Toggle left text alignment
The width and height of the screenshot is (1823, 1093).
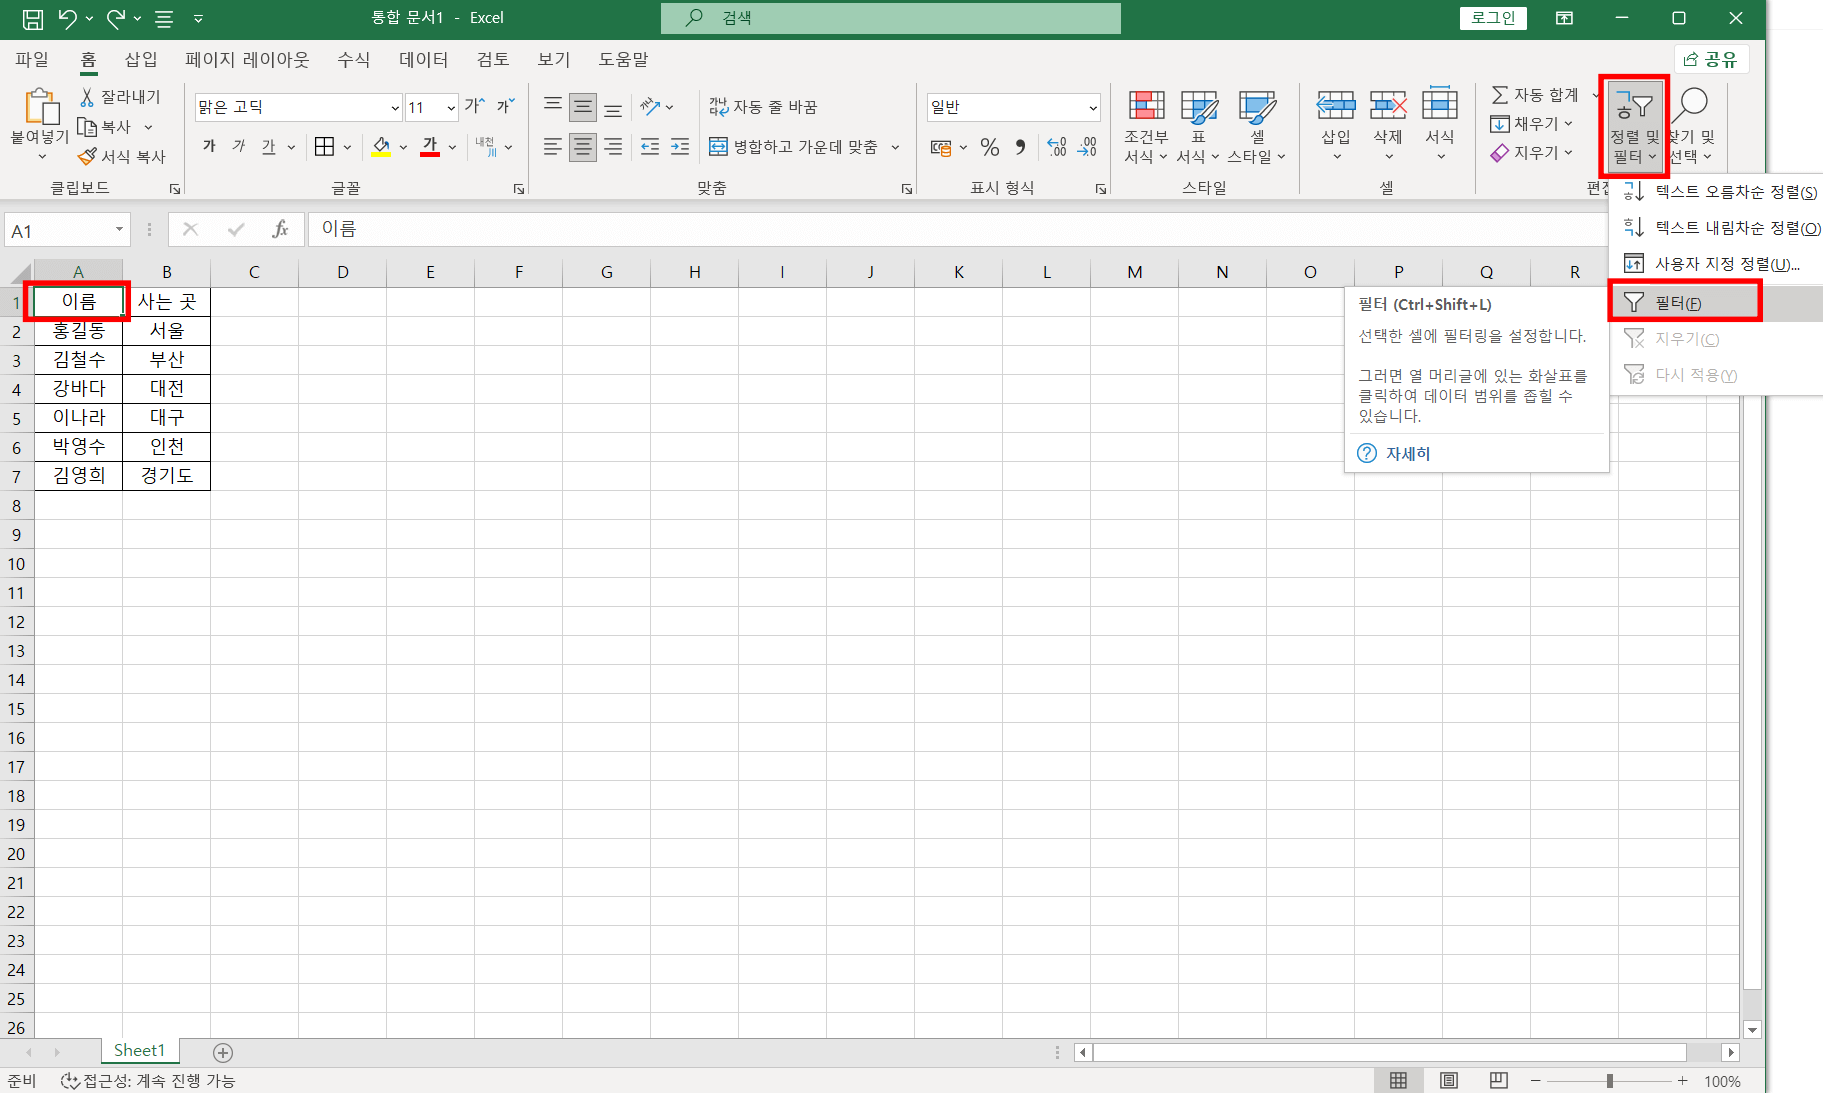click(553, 147)
